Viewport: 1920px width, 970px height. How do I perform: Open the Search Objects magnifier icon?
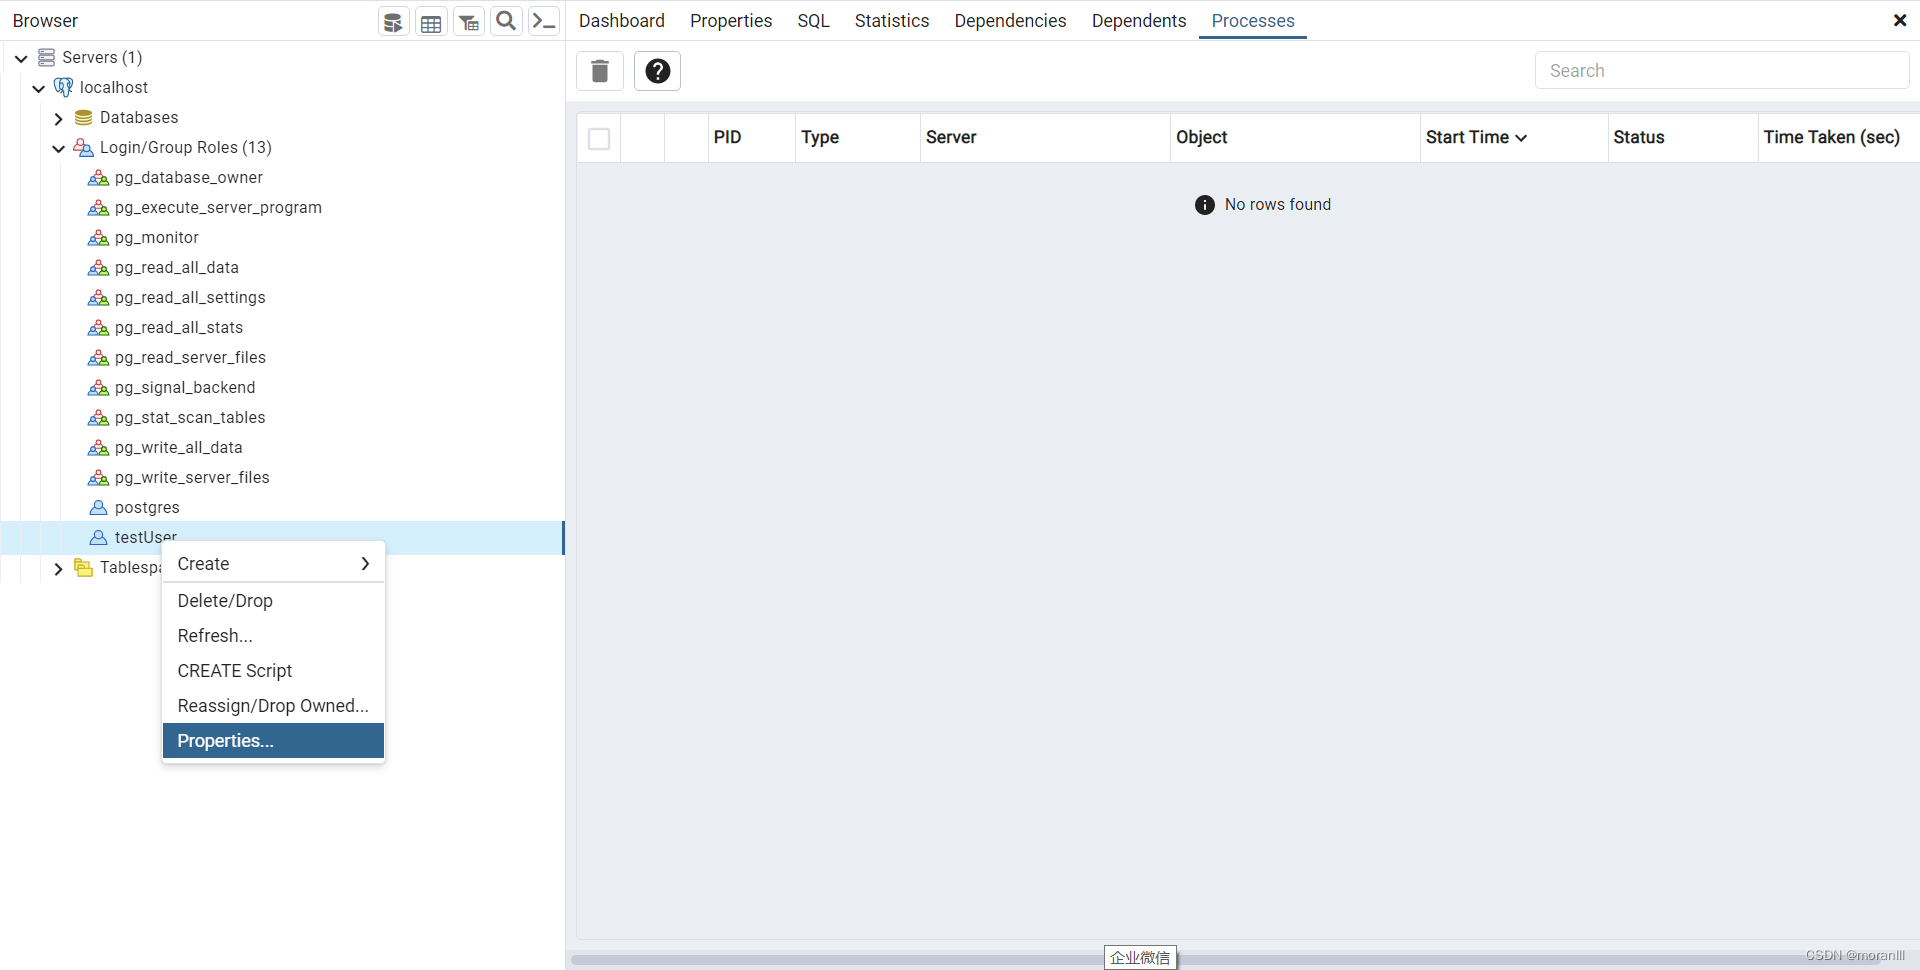click(507, 21)
